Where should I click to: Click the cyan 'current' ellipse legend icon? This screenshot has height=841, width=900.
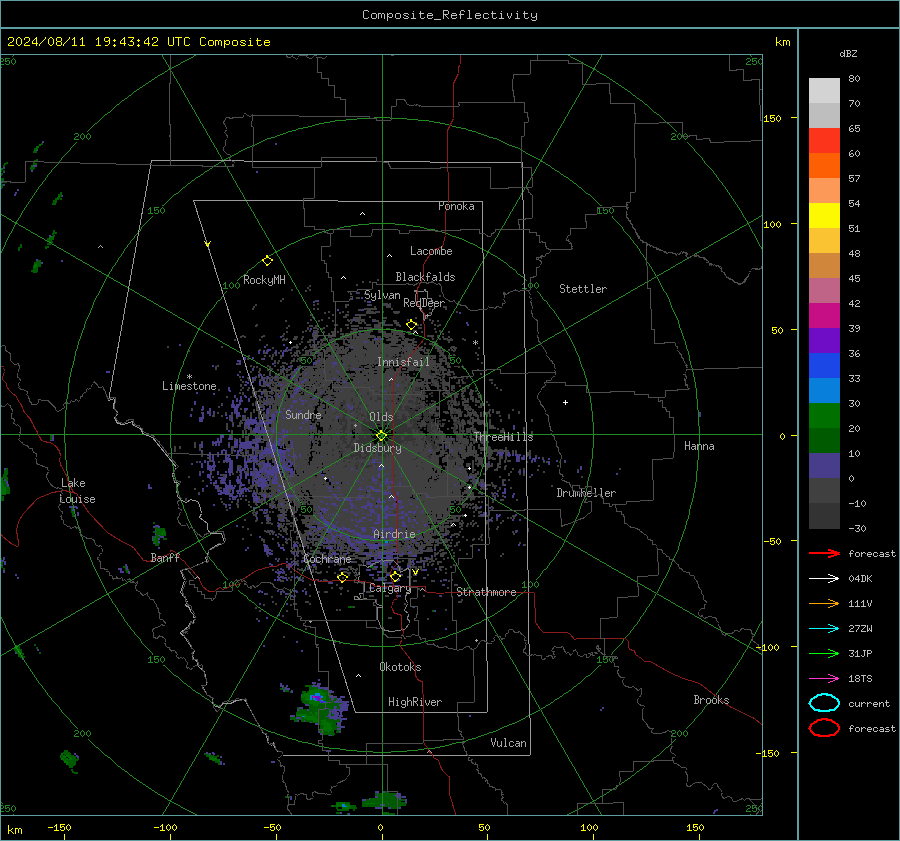tap(824, 703)
